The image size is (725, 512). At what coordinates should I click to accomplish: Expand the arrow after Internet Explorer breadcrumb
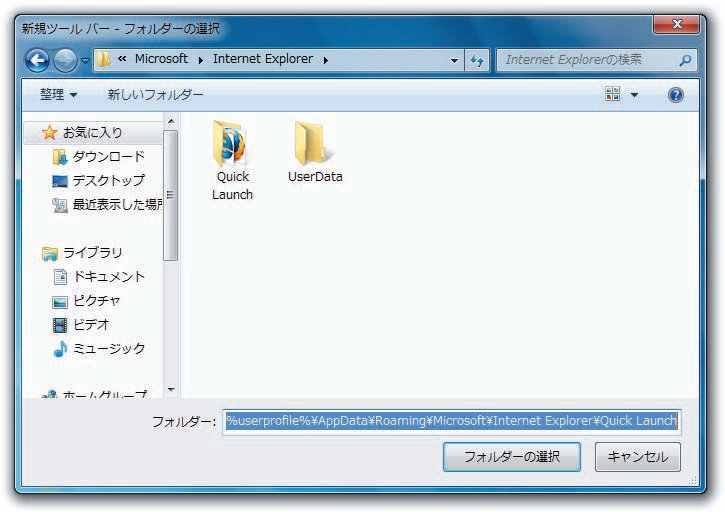coord(326,60)
